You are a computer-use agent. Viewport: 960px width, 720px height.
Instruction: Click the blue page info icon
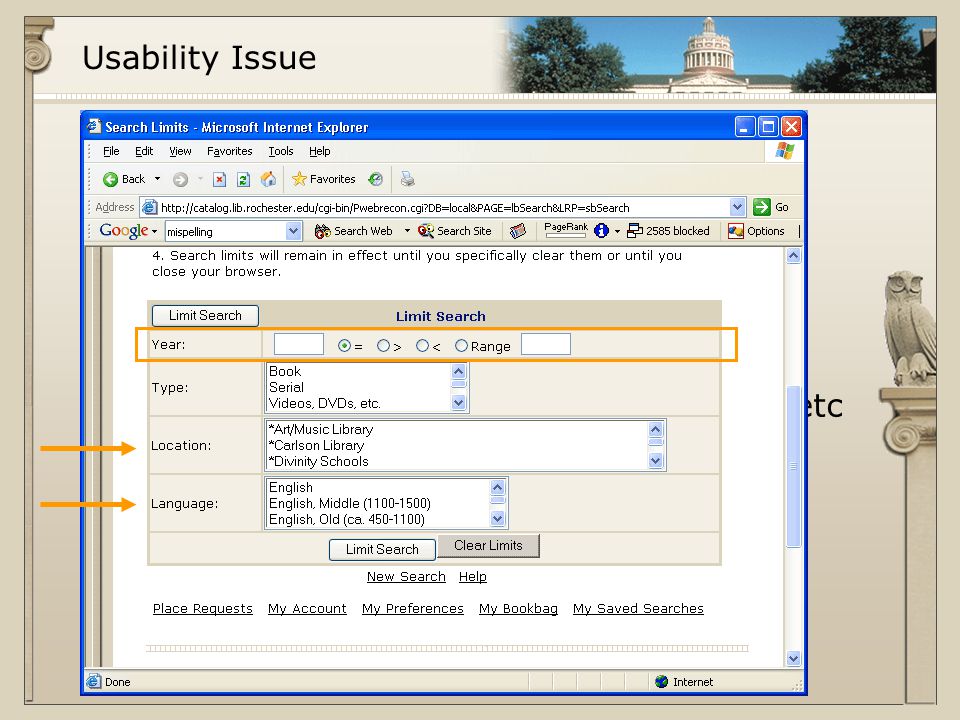pos(601,231)
